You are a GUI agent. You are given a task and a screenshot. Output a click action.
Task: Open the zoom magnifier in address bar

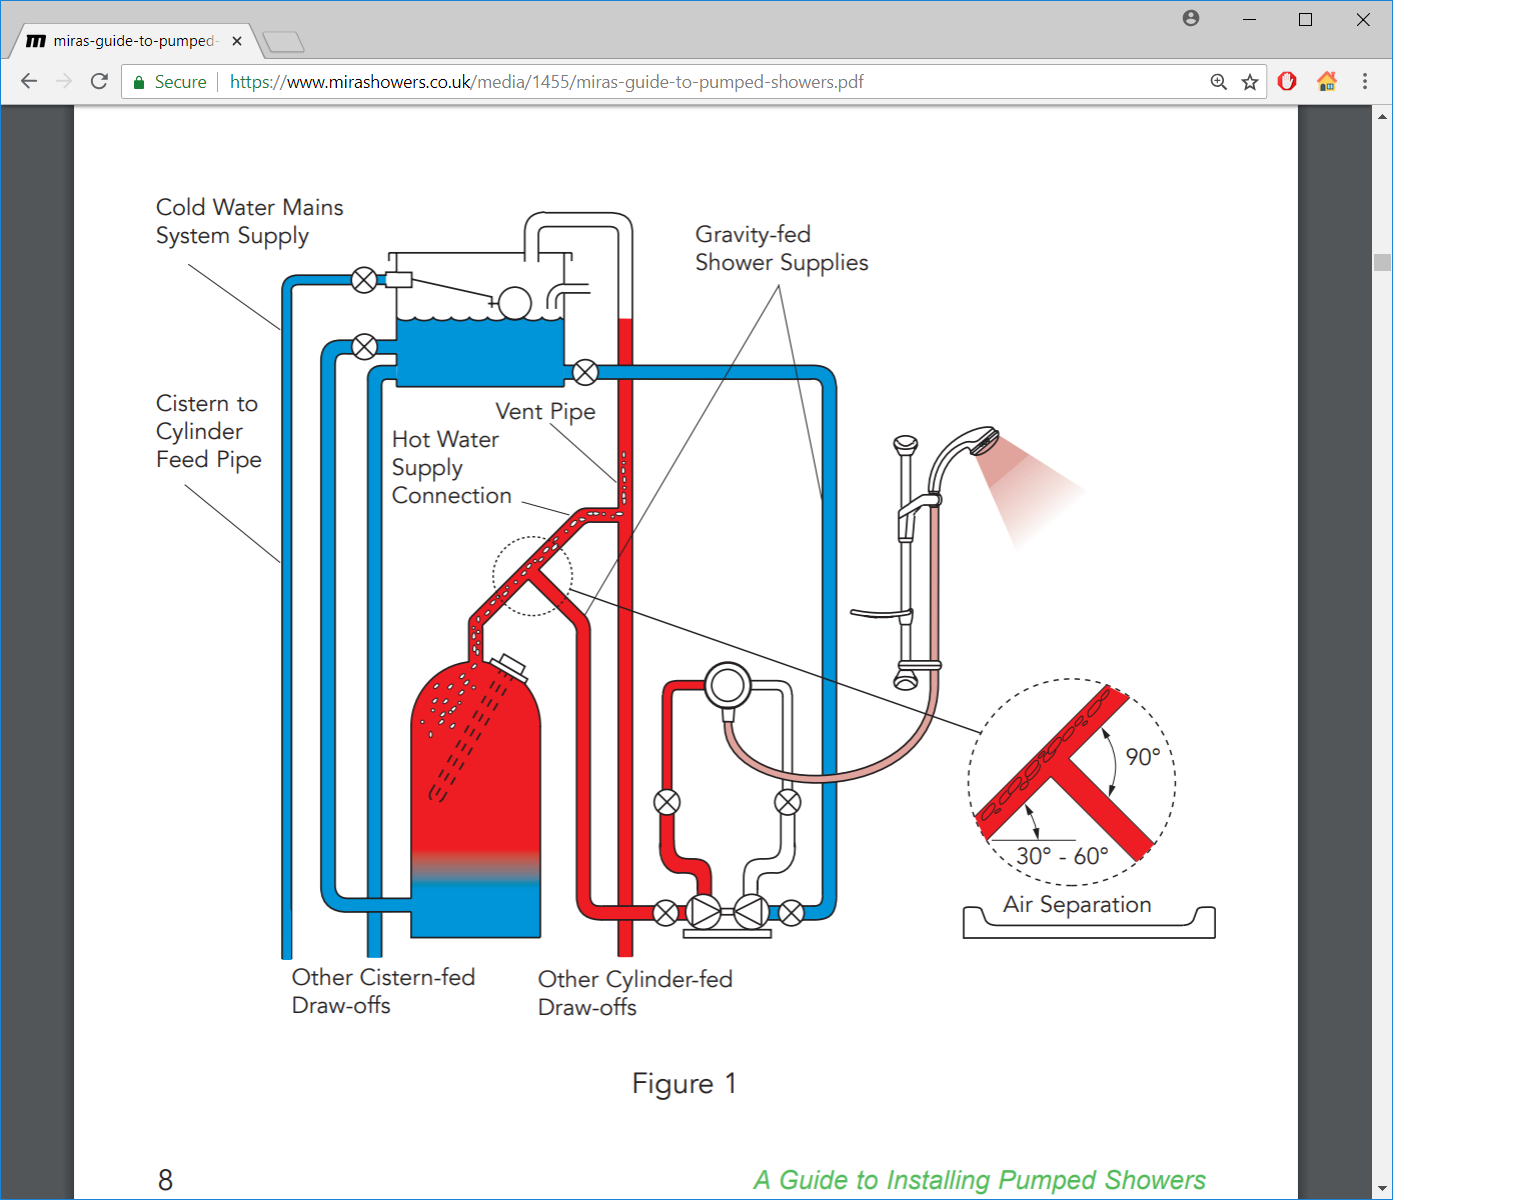(1218, 82)
